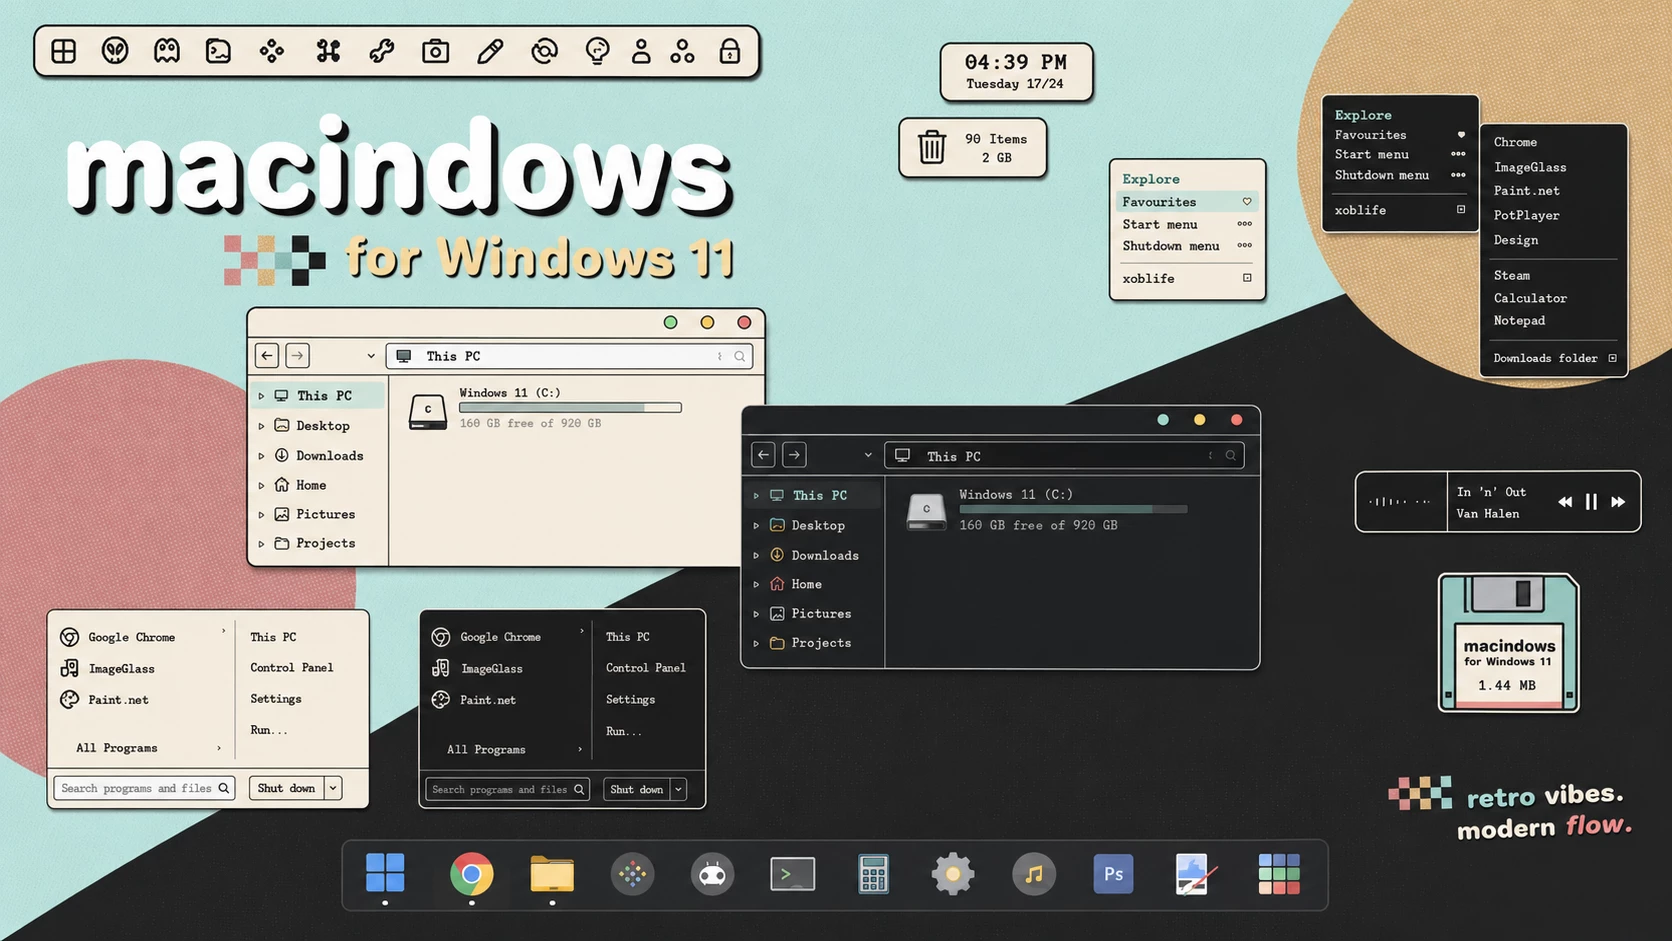The width and height of the screenshot is (1672, 941).
Task: Open Shutdown menu entry in dark Explore menu
Action: pos(1400,175)
